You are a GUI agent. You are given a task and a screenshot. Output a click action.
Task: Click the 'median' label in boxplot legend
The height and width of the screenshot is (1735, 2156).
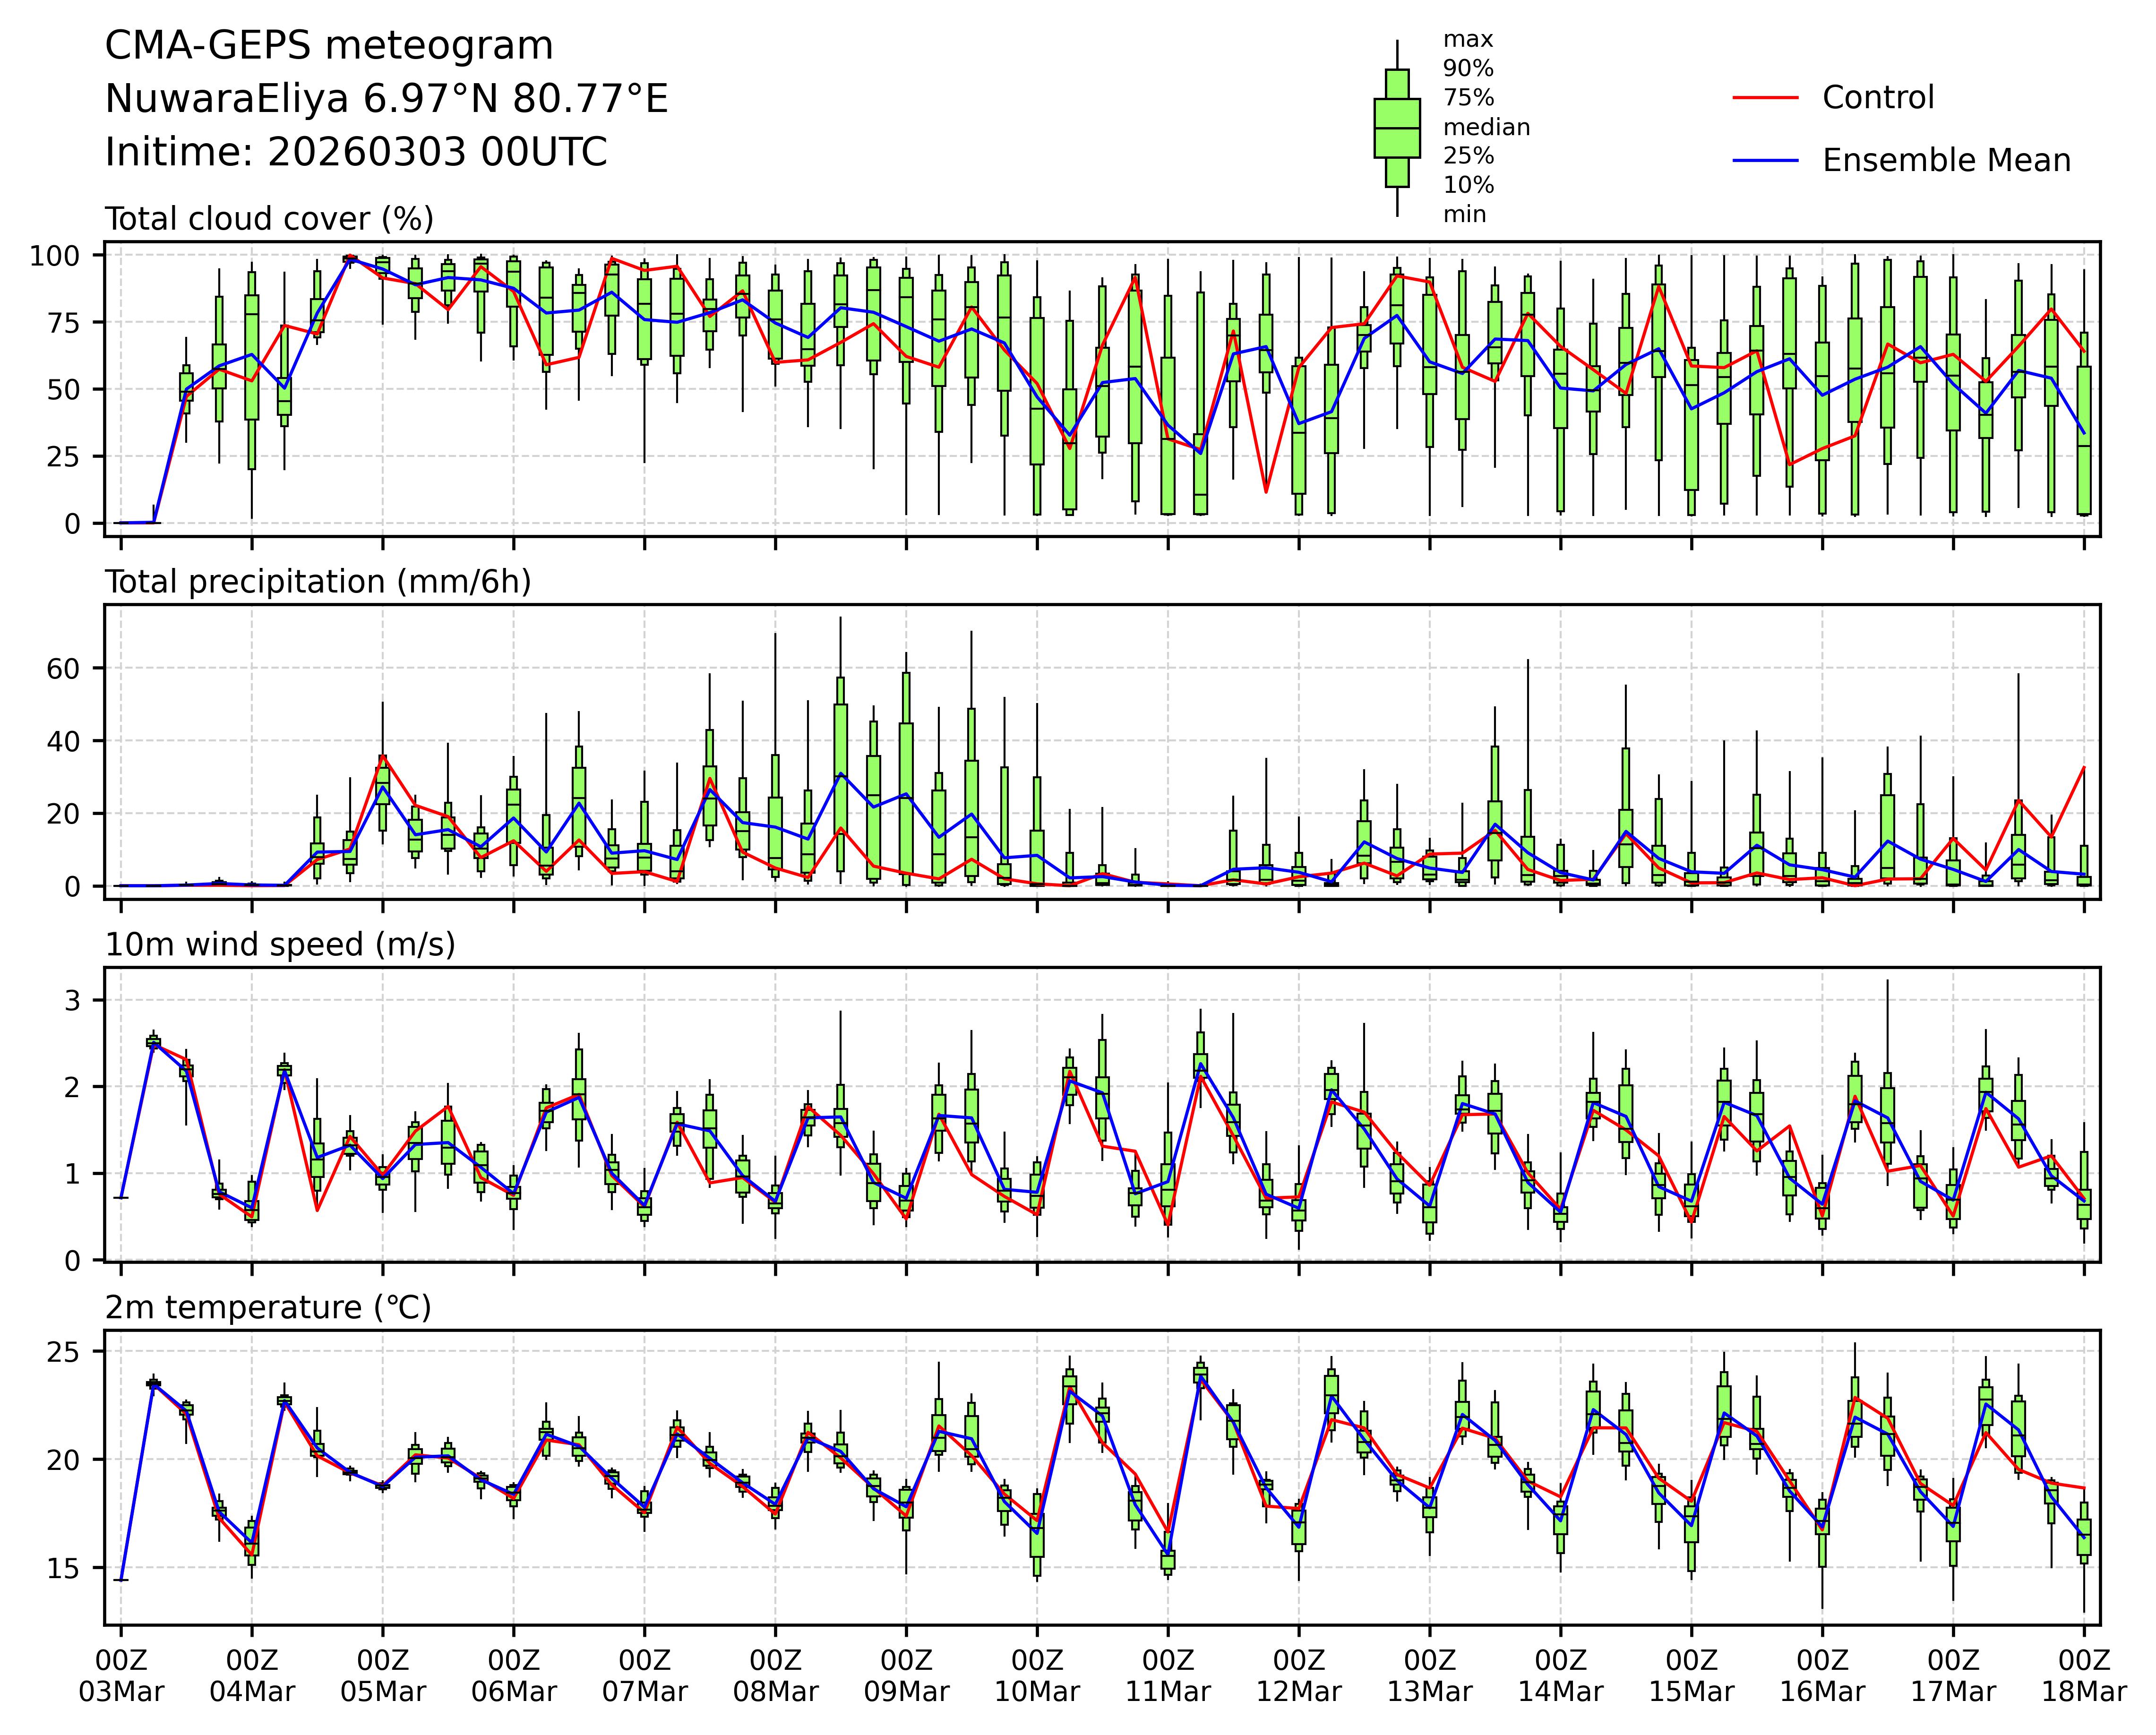point(1486,127)
